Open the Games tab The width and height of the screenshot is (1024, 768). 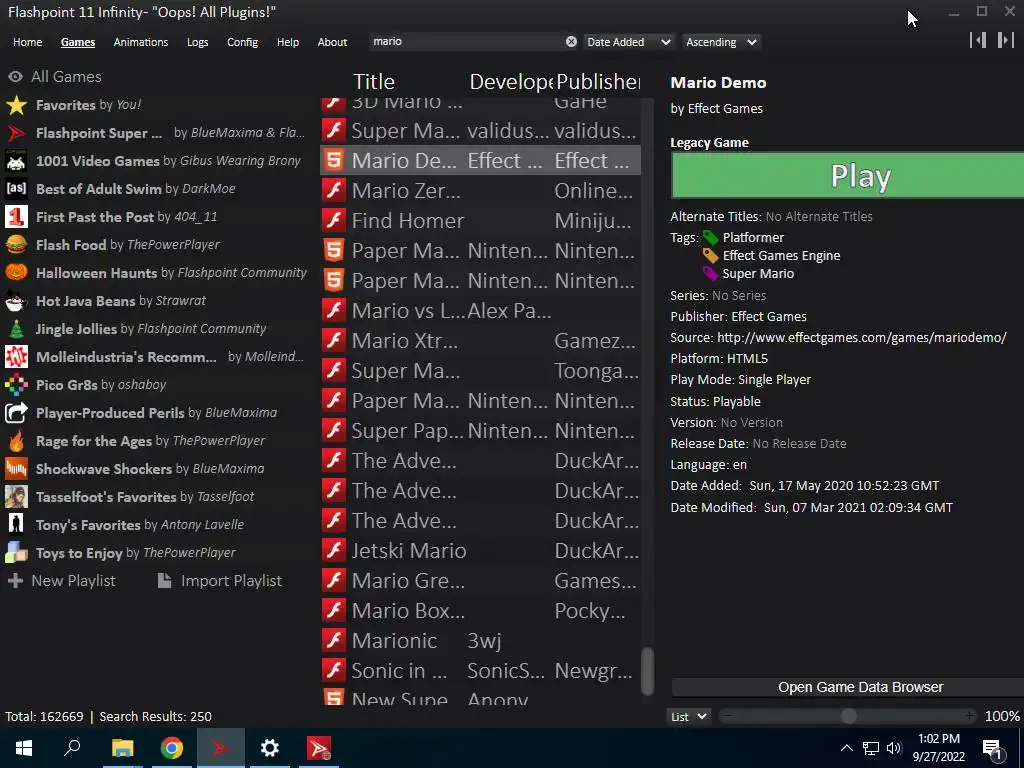(78, 42)
